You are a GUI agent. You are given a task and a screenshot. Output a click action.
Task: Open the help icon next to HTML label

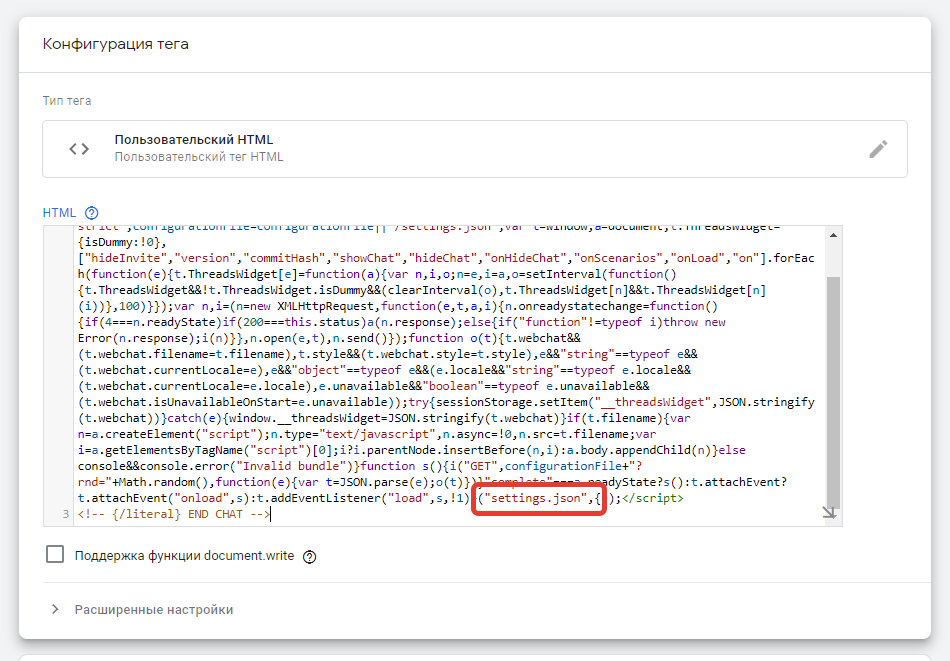pos(91,213)
